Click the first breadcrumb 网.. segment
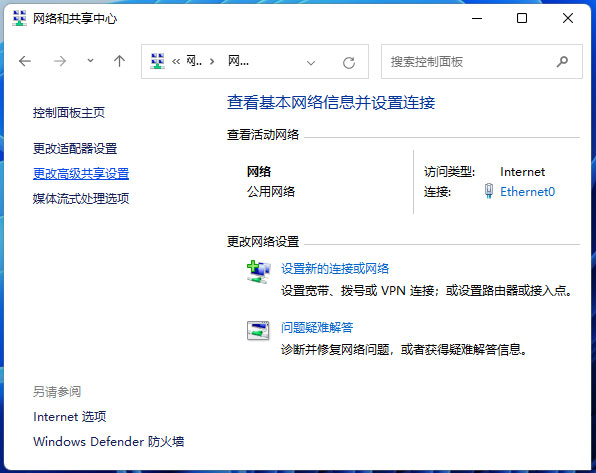The image size is (596, 473). coord(194,61)
